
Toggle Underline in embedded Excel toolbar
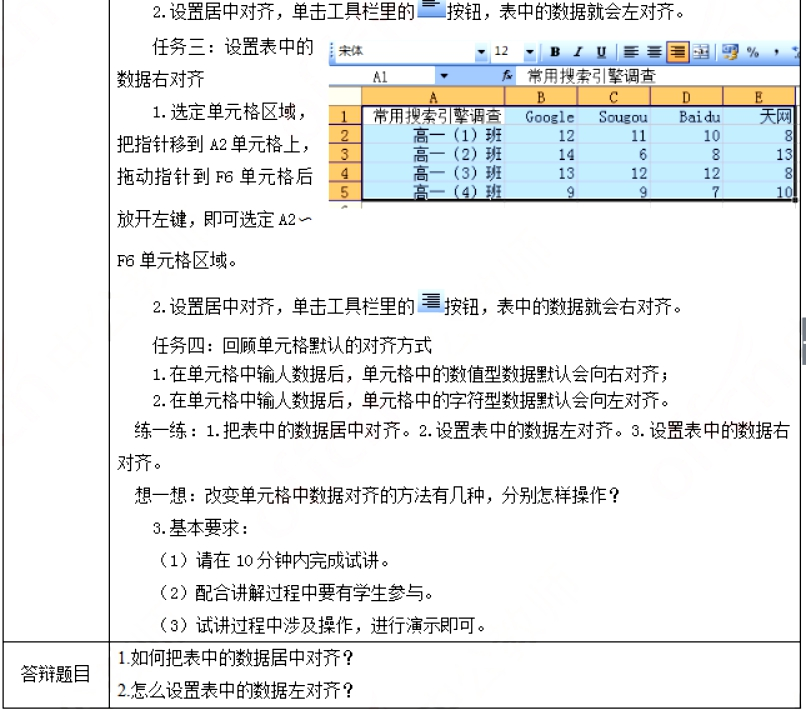pyautogui.click(x=601, y=51)
